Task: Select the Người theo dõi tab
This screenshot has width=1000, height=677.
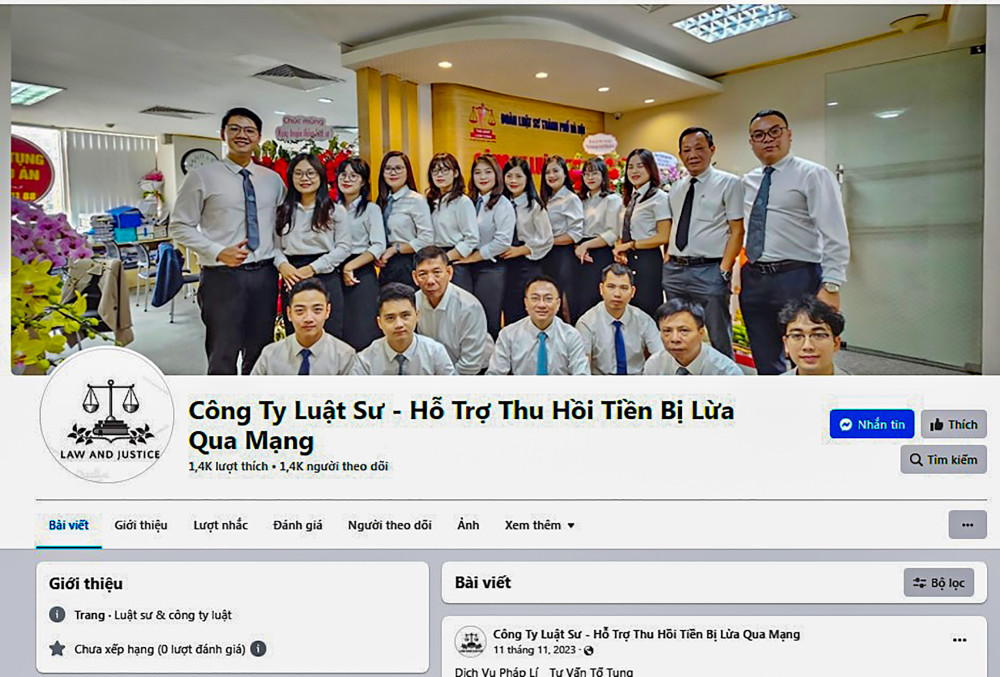Action: coord(390,525)
